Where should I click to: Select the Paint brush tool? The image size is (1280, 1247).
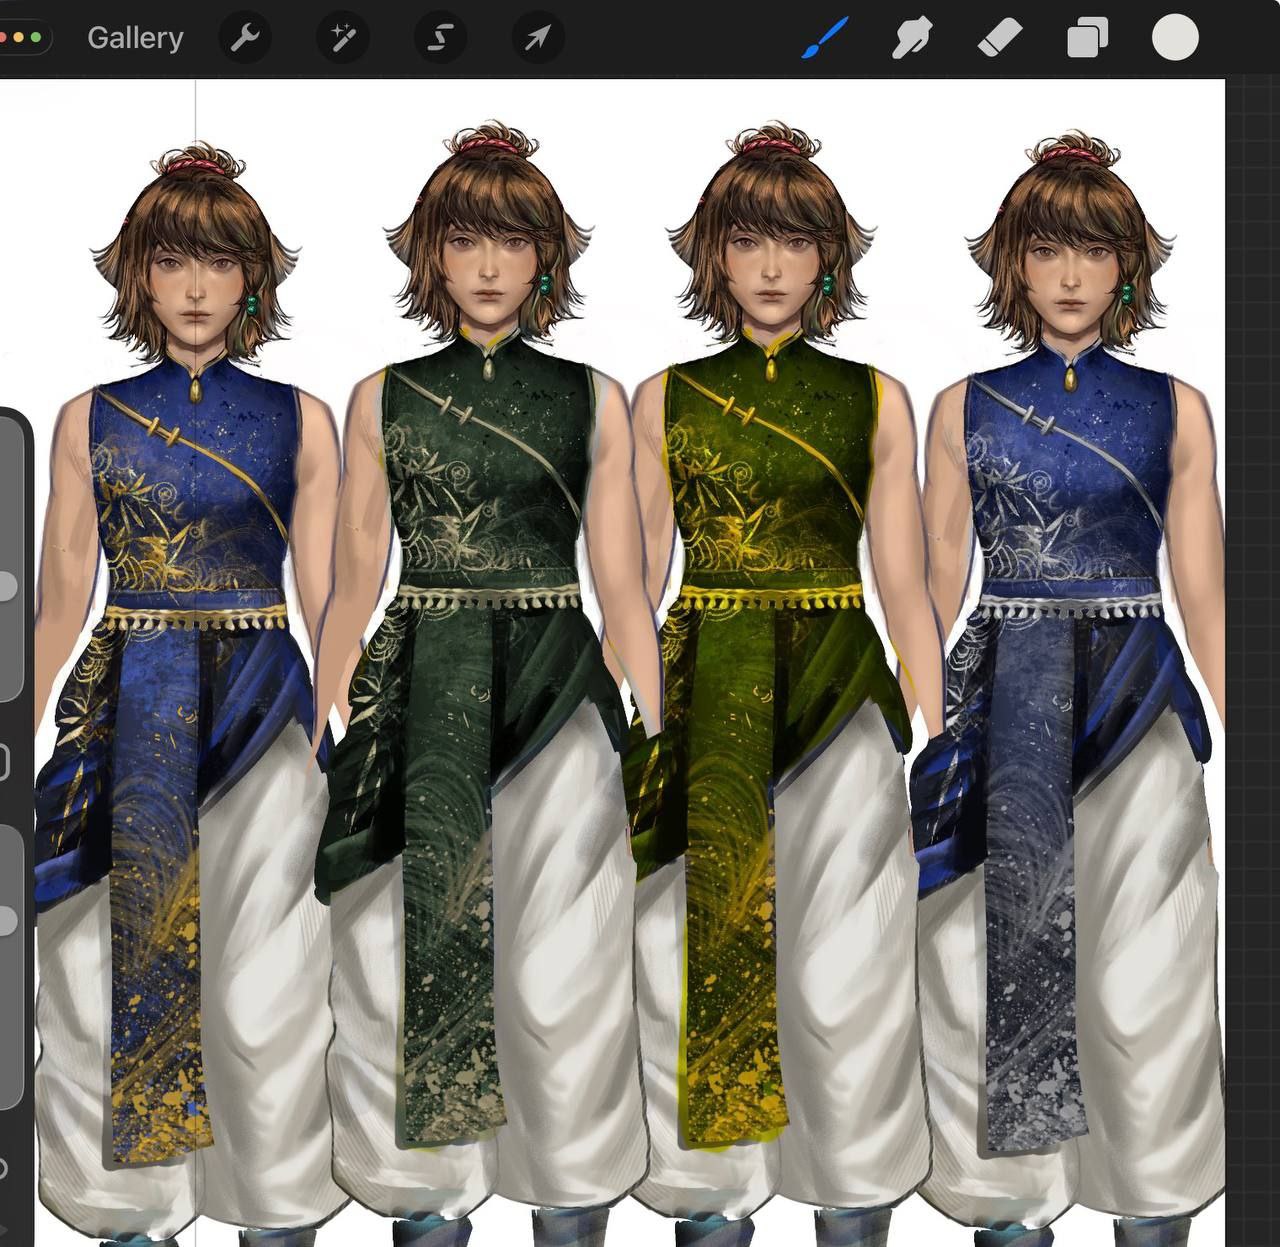click(825, 38)
